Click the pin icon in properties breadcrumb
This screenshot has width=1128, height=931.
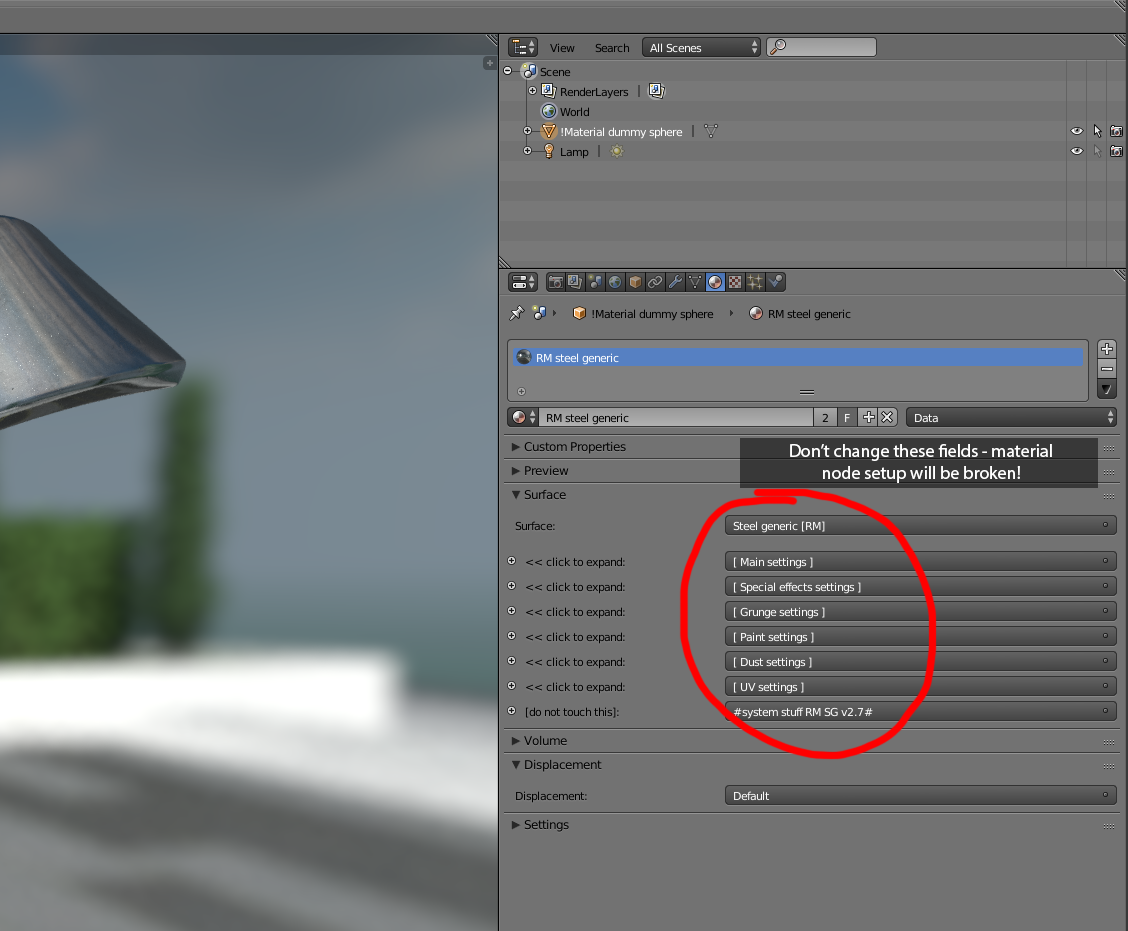pos(516,313)
